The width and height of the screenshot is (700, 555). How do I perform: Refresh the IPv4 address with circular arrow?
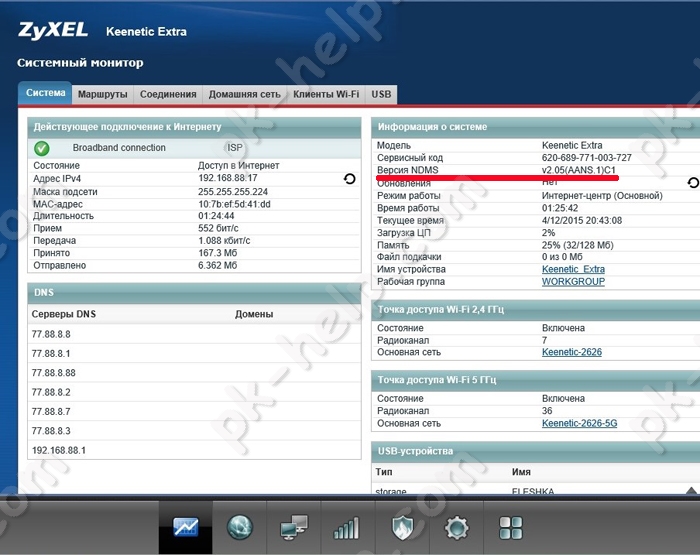pyautogui.click(x=350, y=179)
